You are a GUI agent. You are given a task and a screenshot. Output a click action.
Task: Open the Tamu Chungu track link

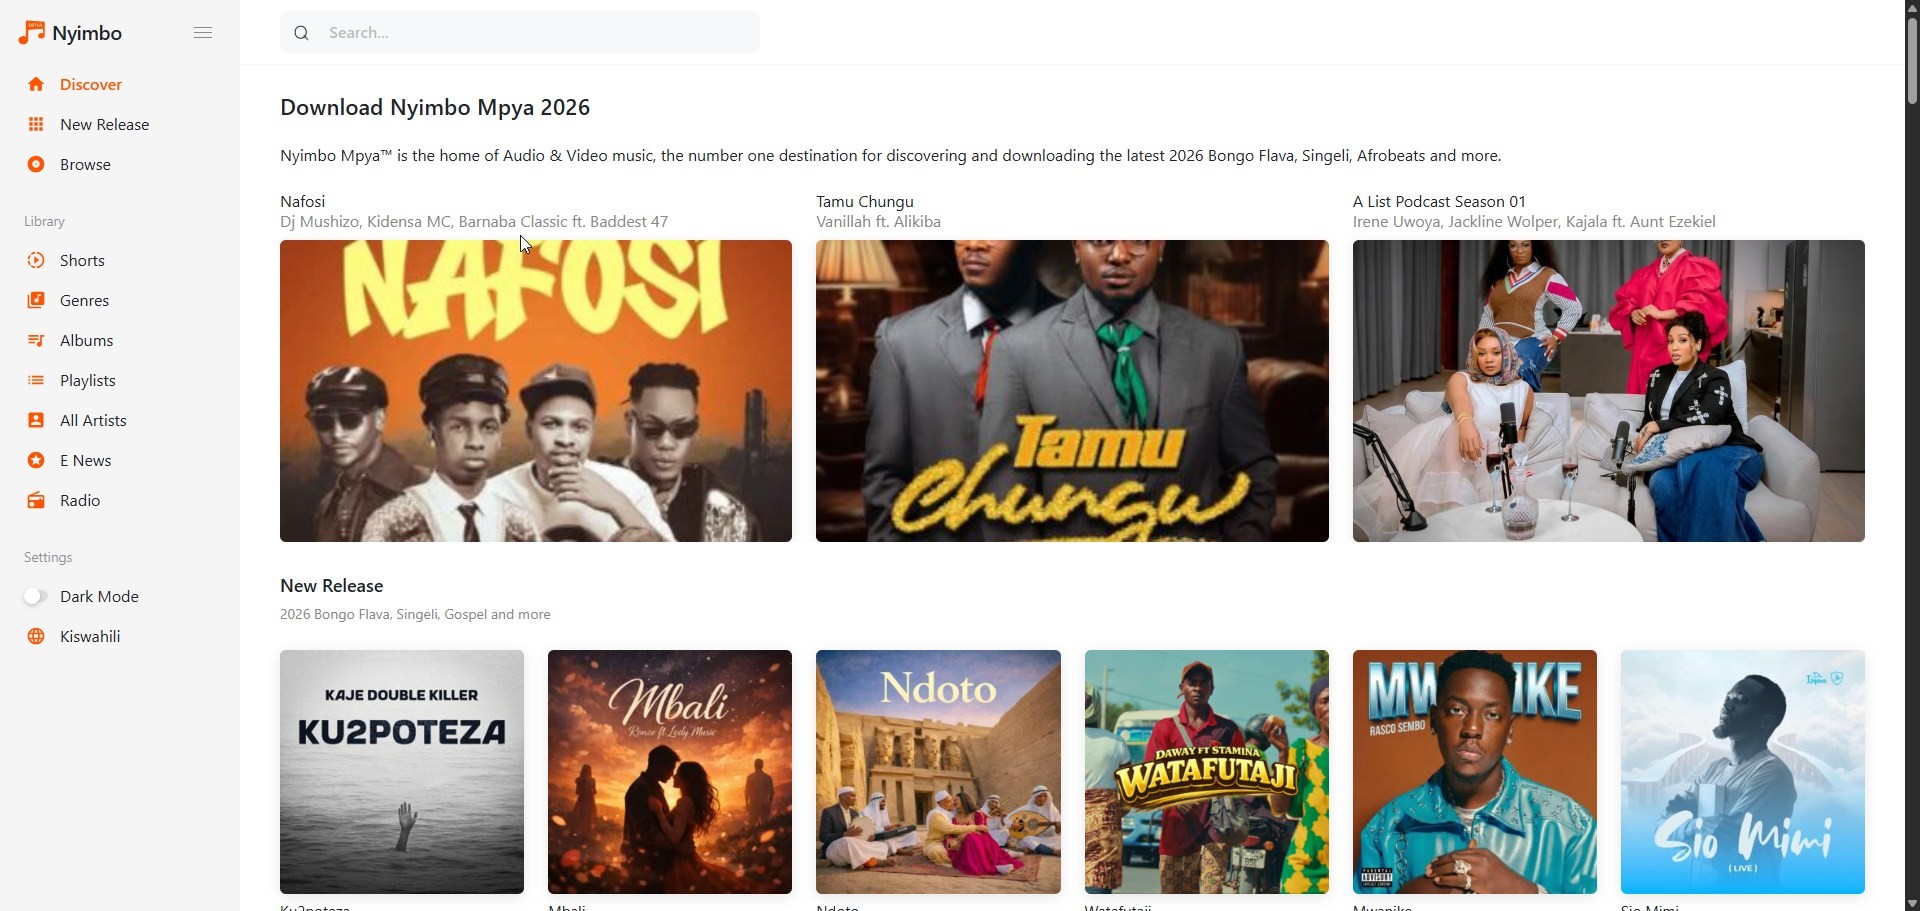pos(864,200)
